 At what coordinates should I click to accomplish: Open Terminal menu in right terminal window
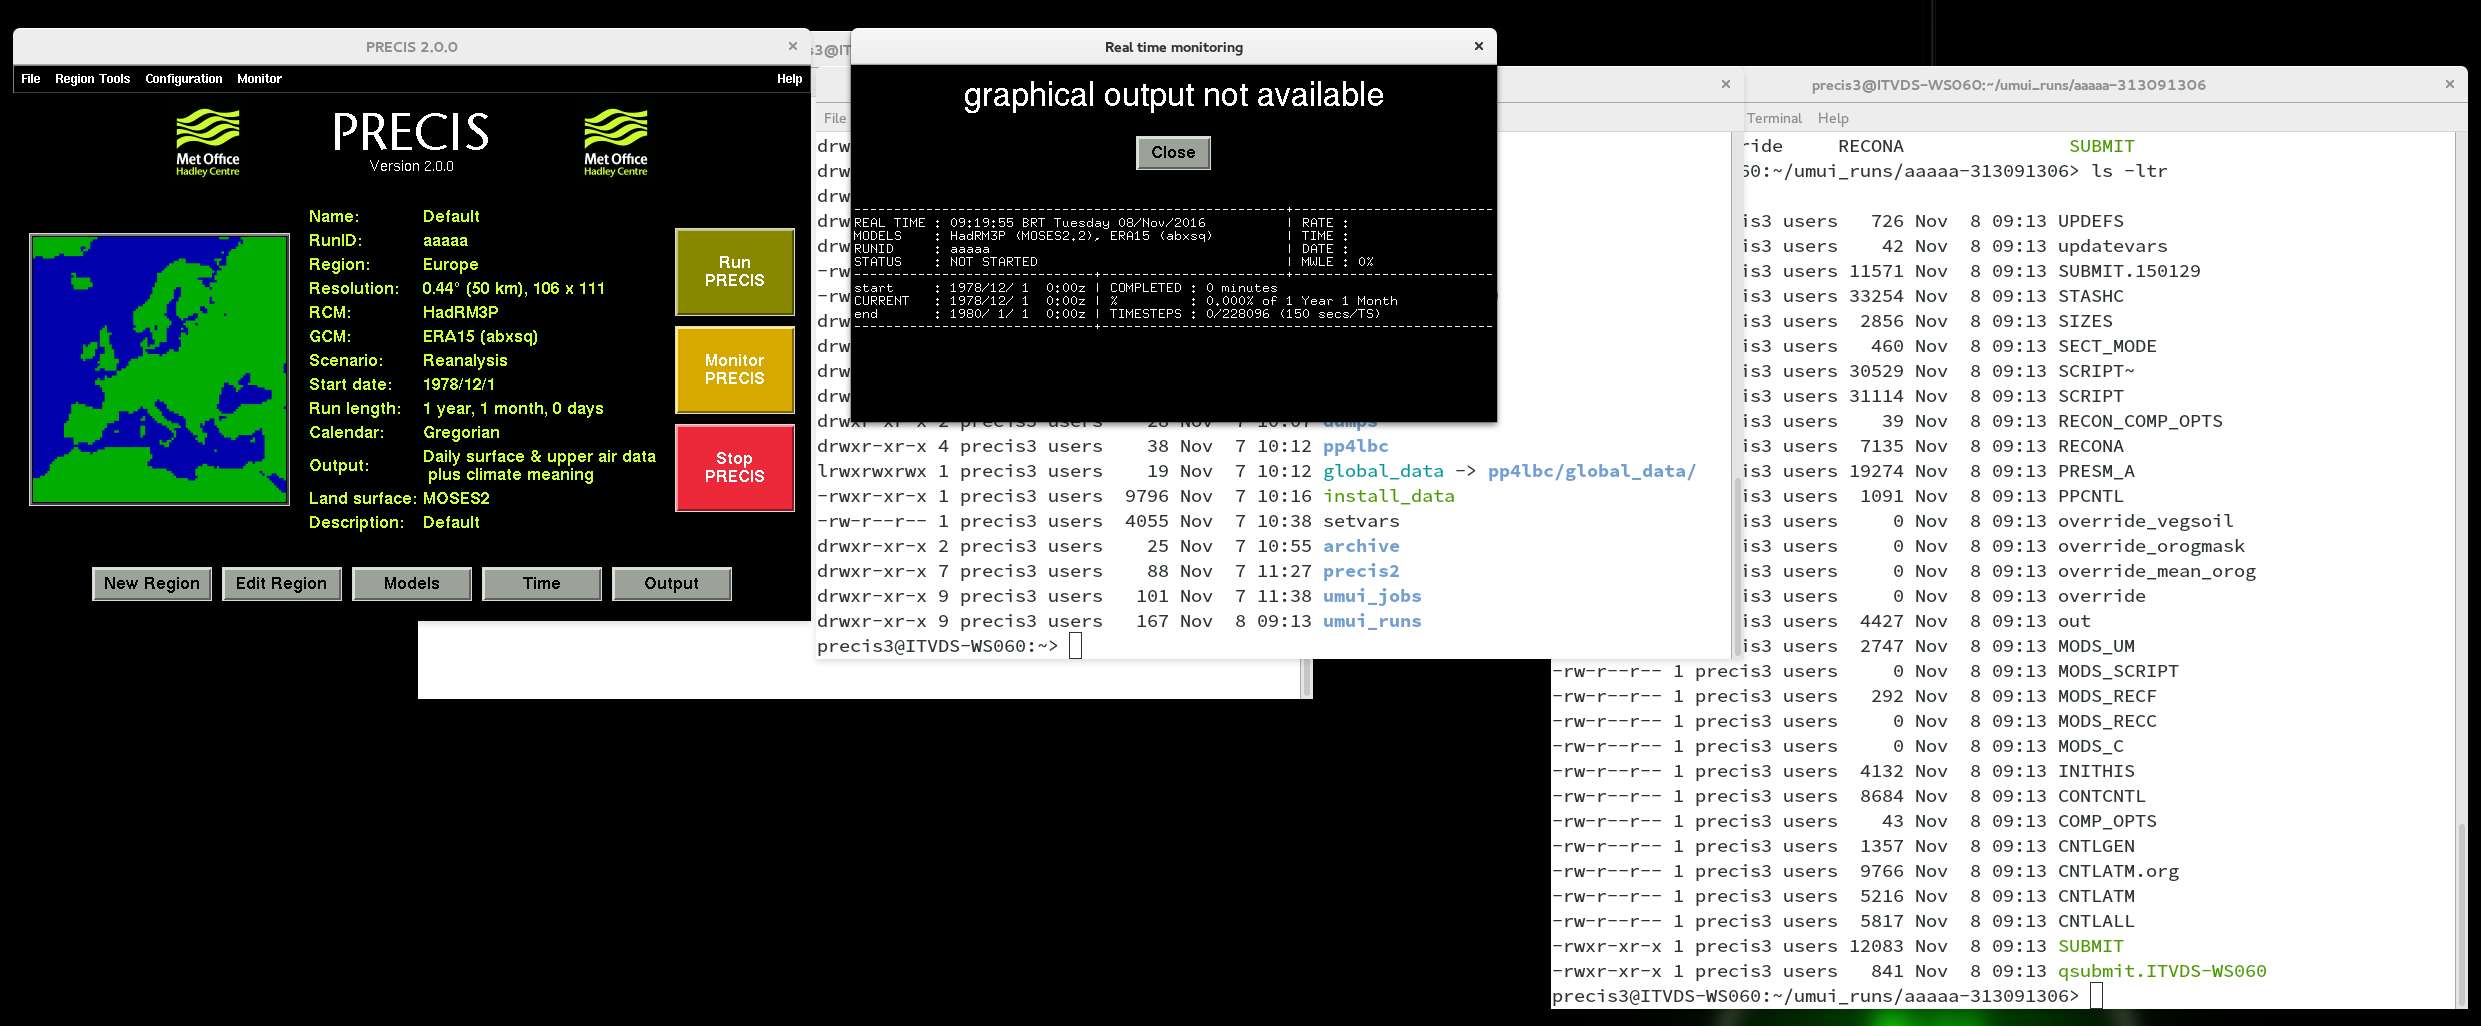click(x=1774, y=118)
